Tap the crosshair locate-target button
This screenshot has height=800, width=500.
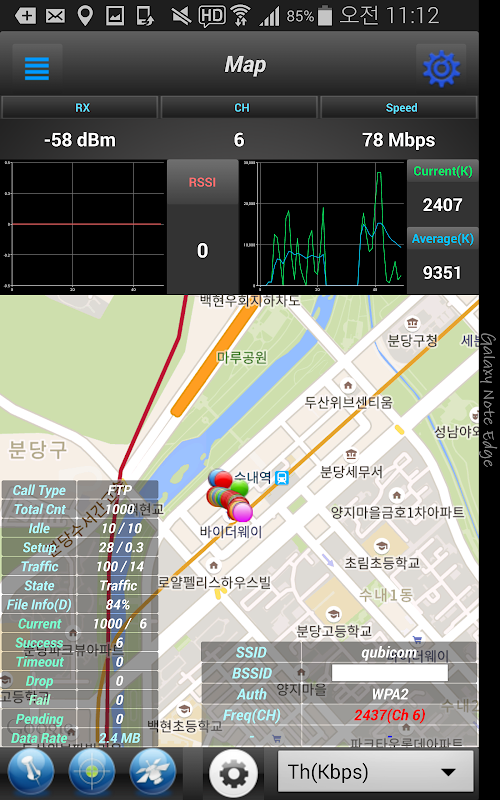(x=92, y=771)
